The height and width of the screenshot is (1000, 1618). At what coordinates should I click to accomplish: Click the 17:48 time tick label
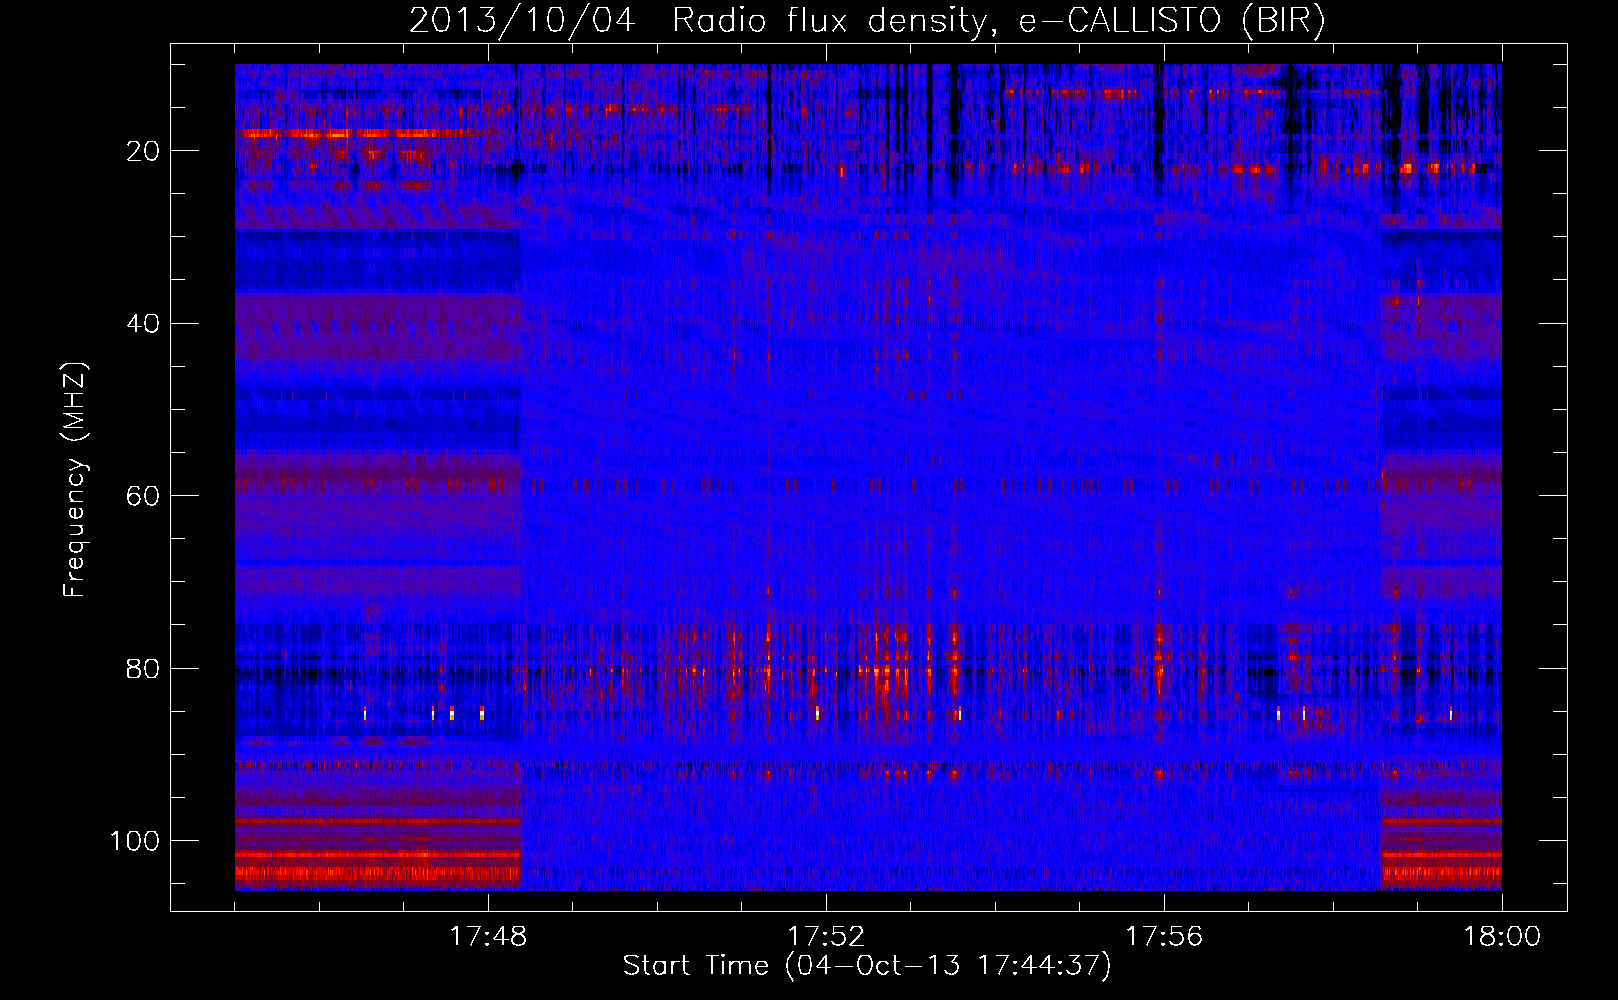coord(488,937)
